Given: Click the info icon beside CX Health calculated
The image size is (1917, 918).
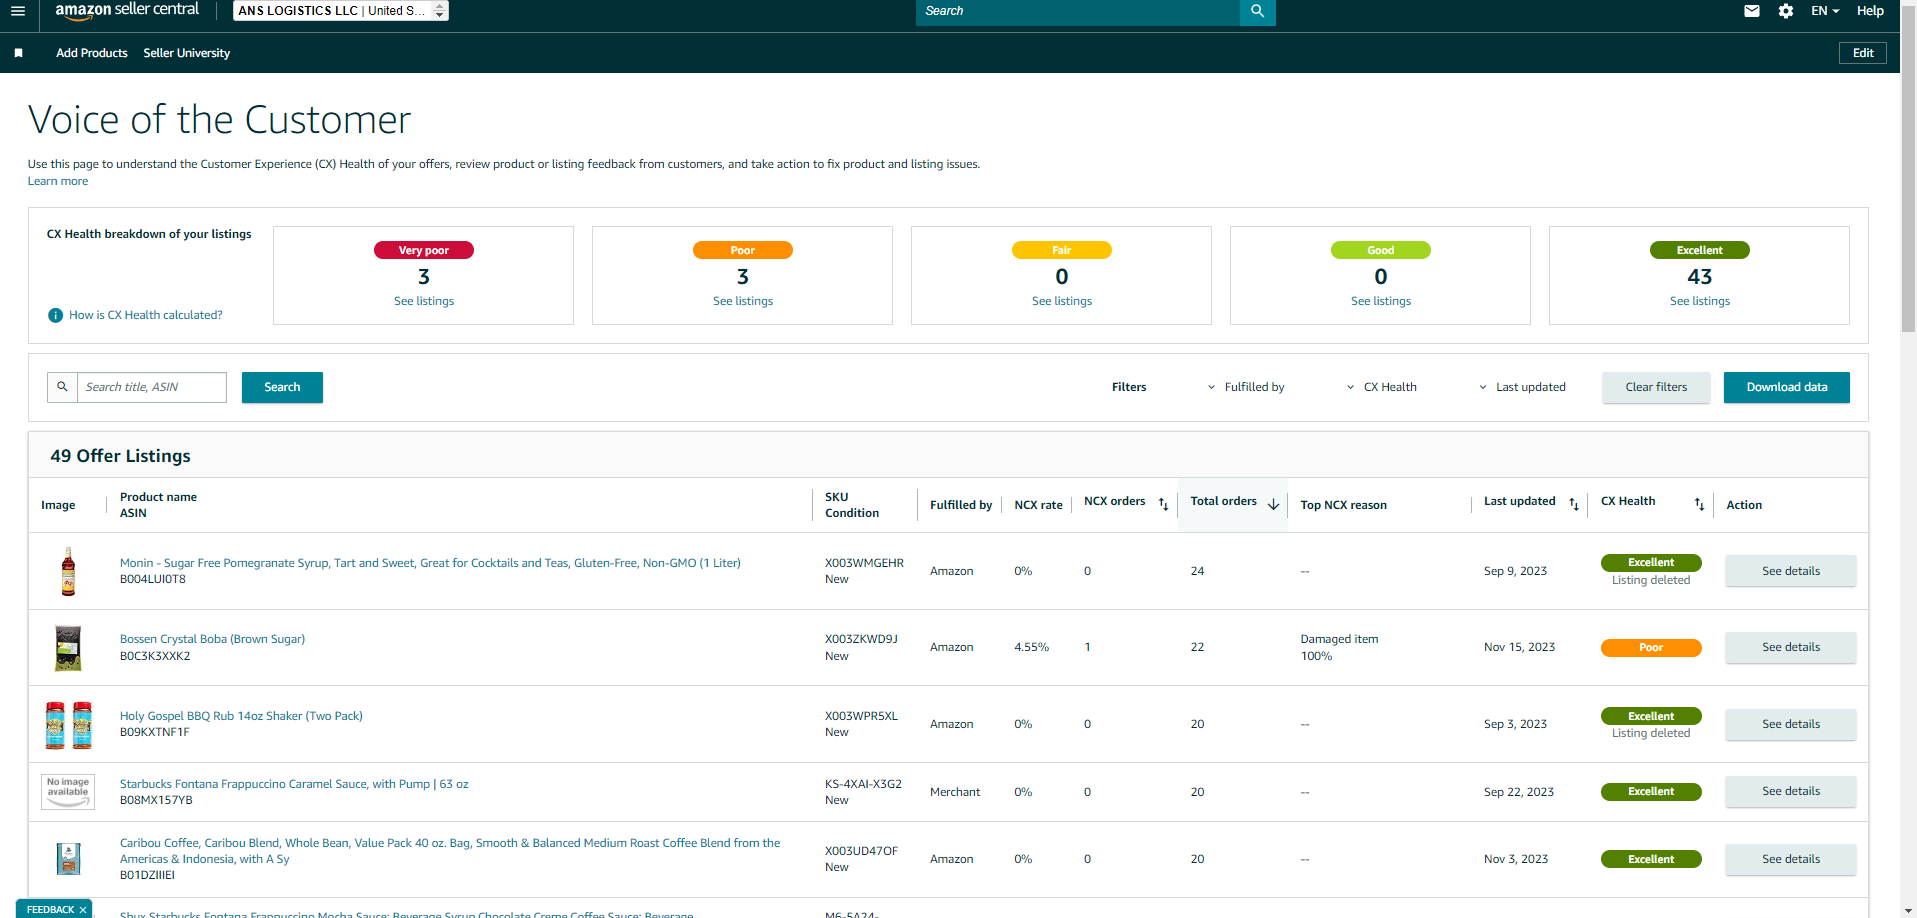Looking at the screenshot, I should coord(56,315).
